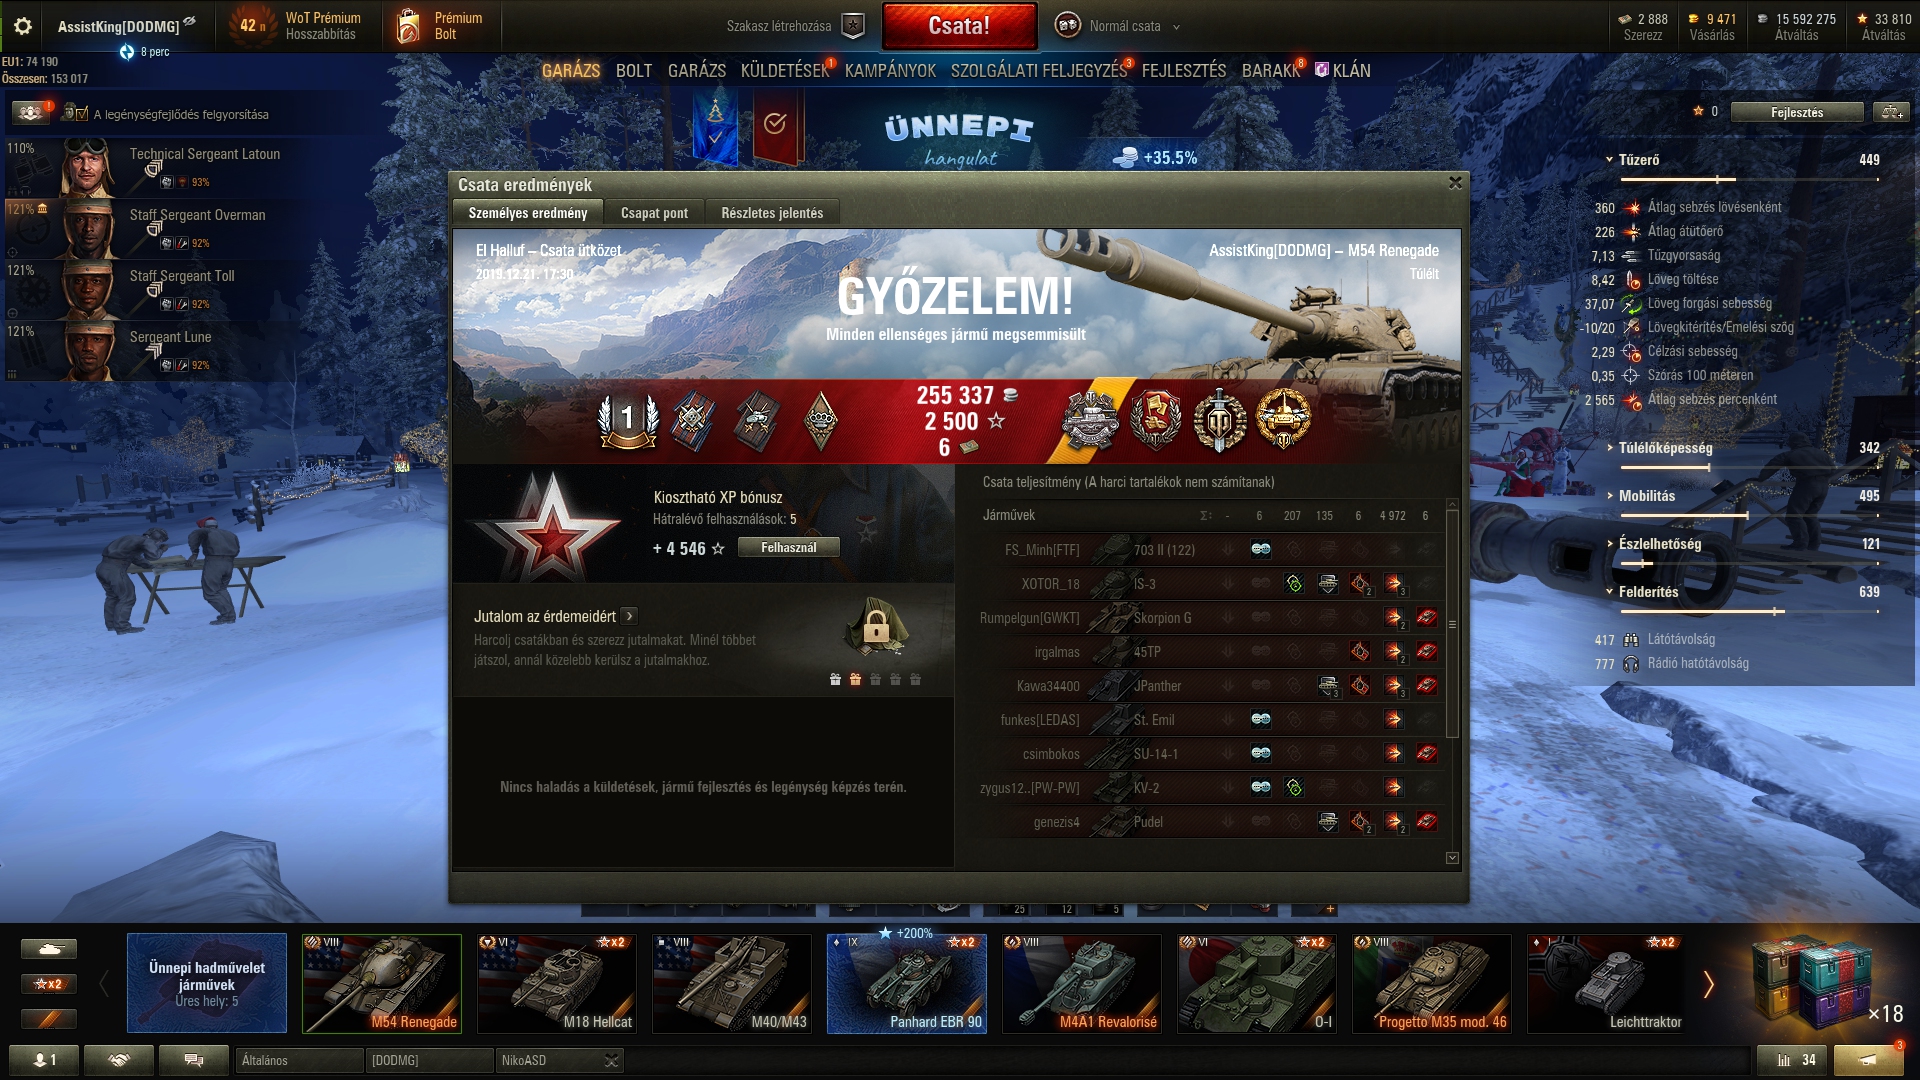Viewport: 1920px width, 1080px height.
Task: Add vehicle to comparison via scales icon
Action: [1889, 112]
